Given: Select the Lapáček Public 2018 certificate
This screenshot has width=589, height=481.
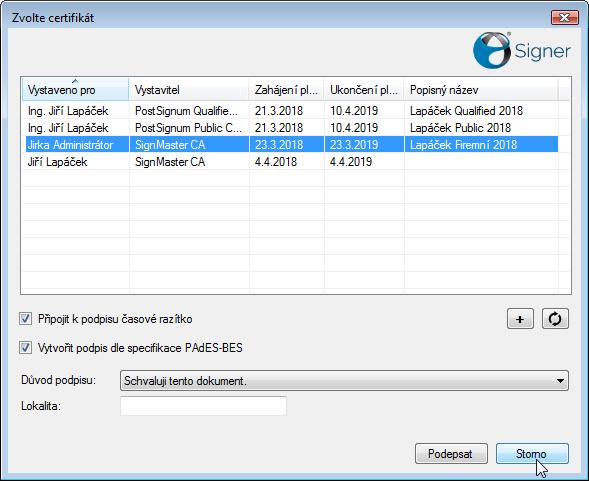Looking at the screenshot, I should pyautogui.click(x=291, y=128).
